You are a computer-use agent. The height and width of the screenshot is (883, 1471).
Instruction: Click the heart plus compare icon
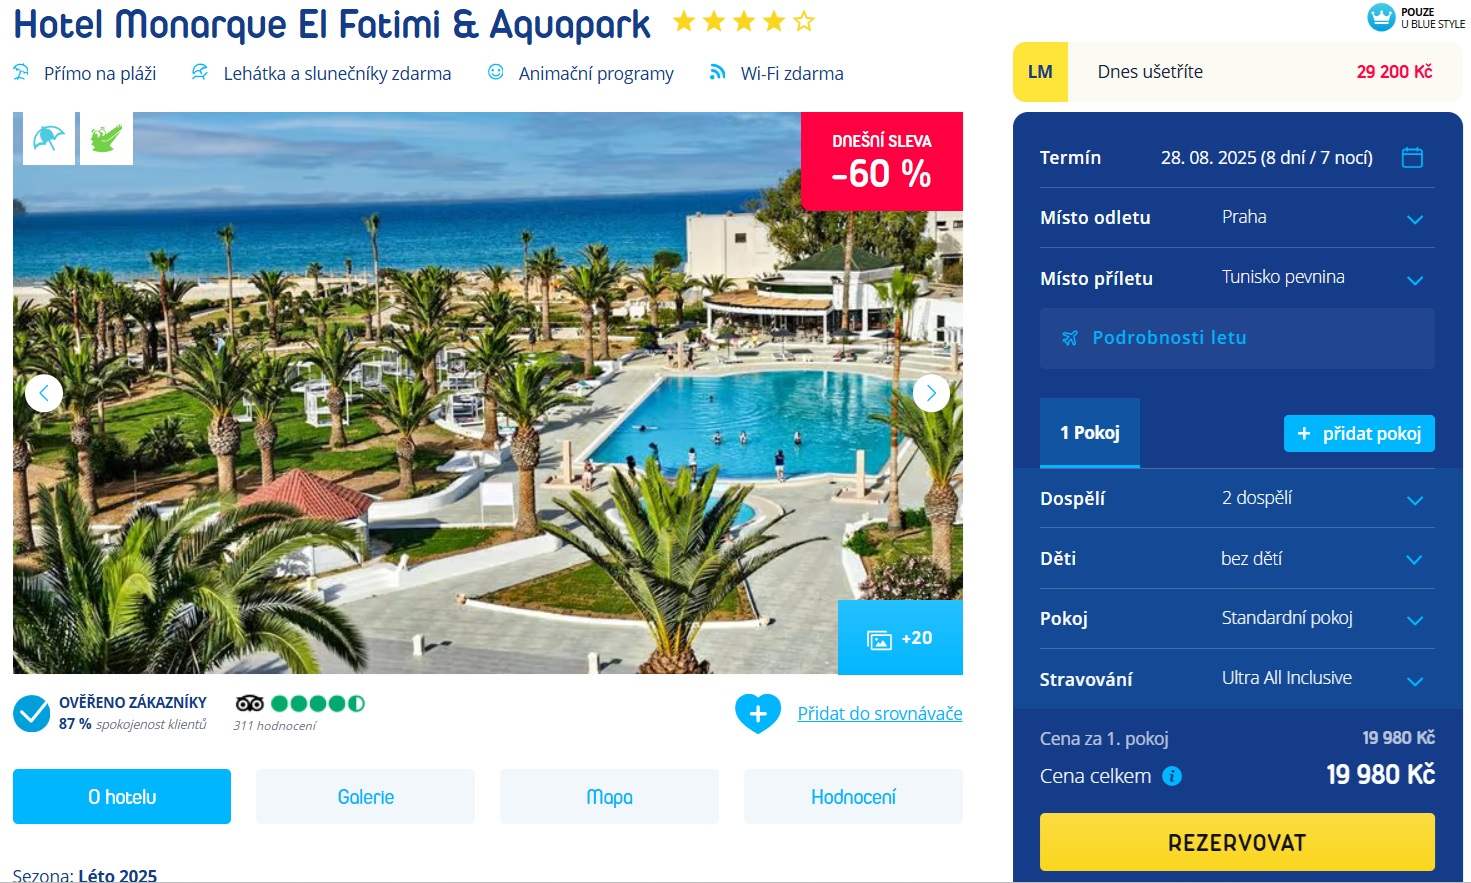758,714
